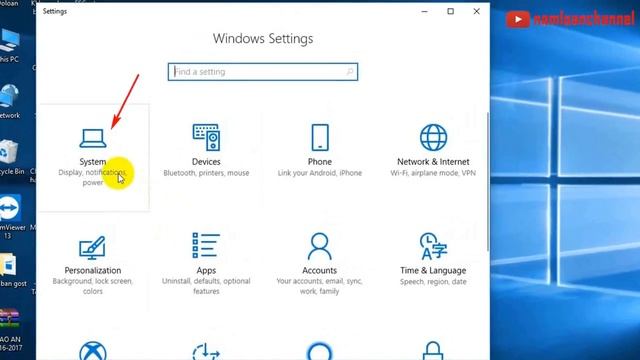Screen dimensions: 640x360
Task: Click the Apps label
Action: pyautogui.click(x=206, y=271)
